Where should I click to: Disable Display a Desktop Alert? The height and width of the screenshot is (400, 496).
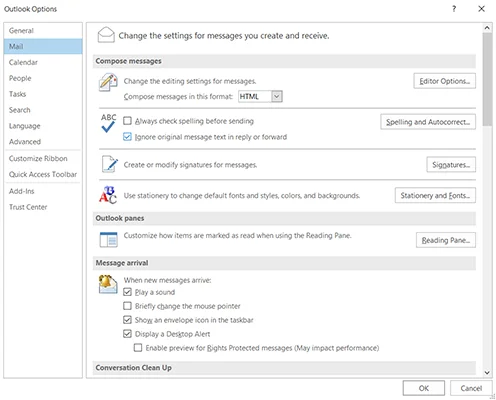click(x=127, y=334)
